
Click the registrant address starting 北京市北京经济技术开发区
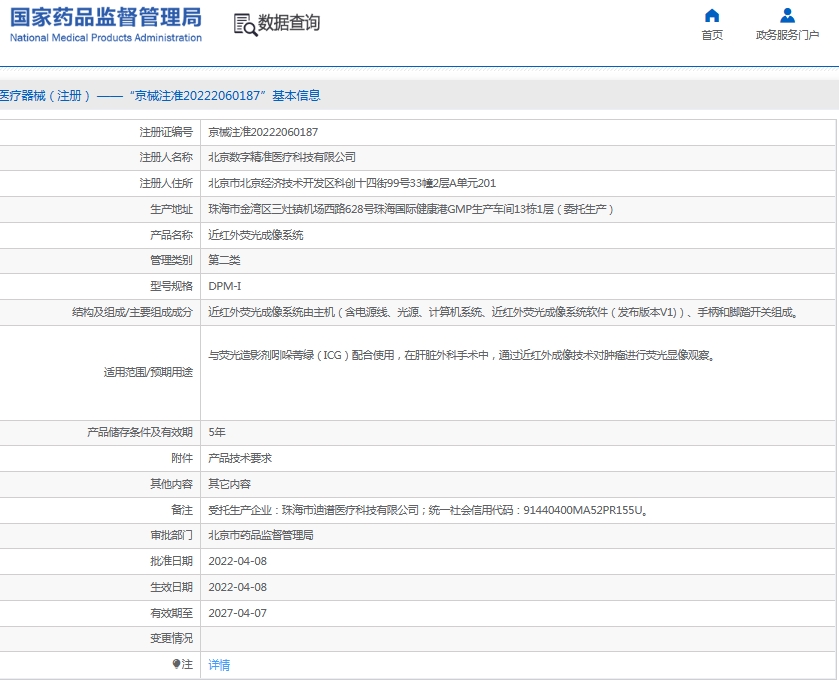coord(352,184)
